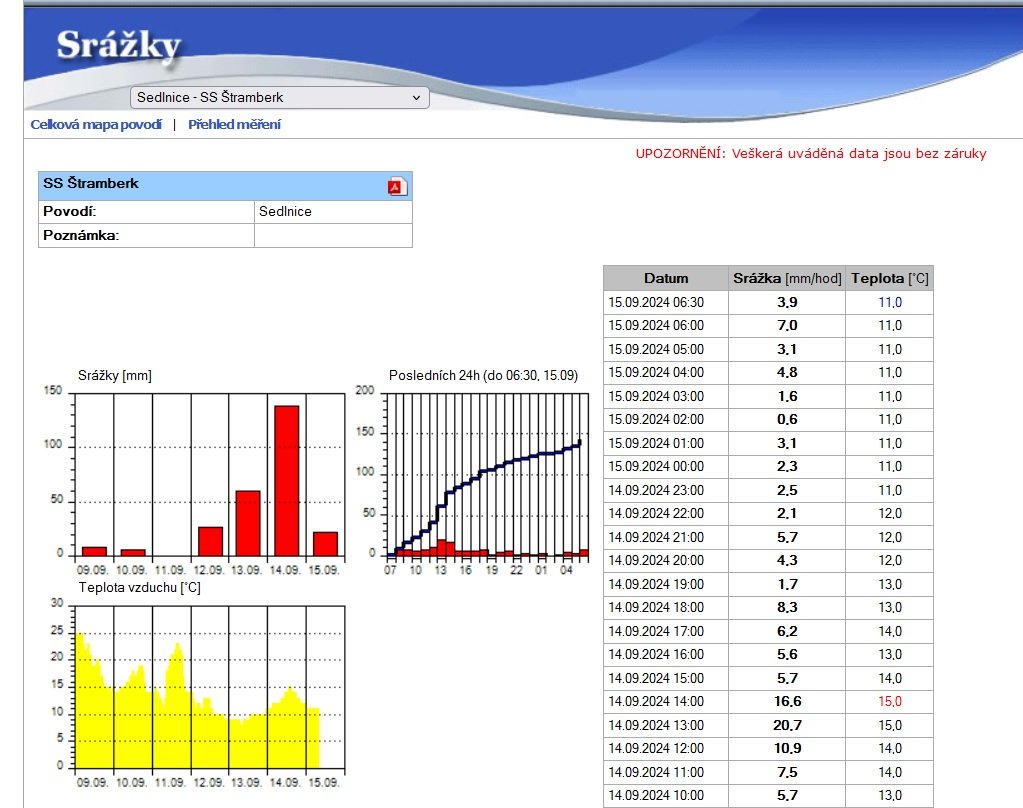Click the Datum column header
Screen dimensions: 1023x808
tap(666, 278)
